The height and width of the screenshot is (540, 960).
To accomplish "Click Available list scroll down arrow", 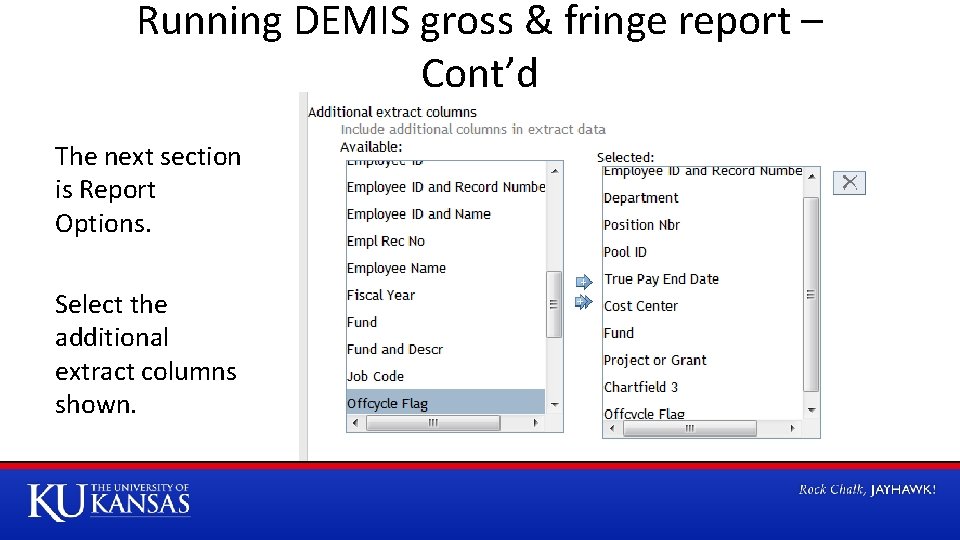I will point(554,404).
